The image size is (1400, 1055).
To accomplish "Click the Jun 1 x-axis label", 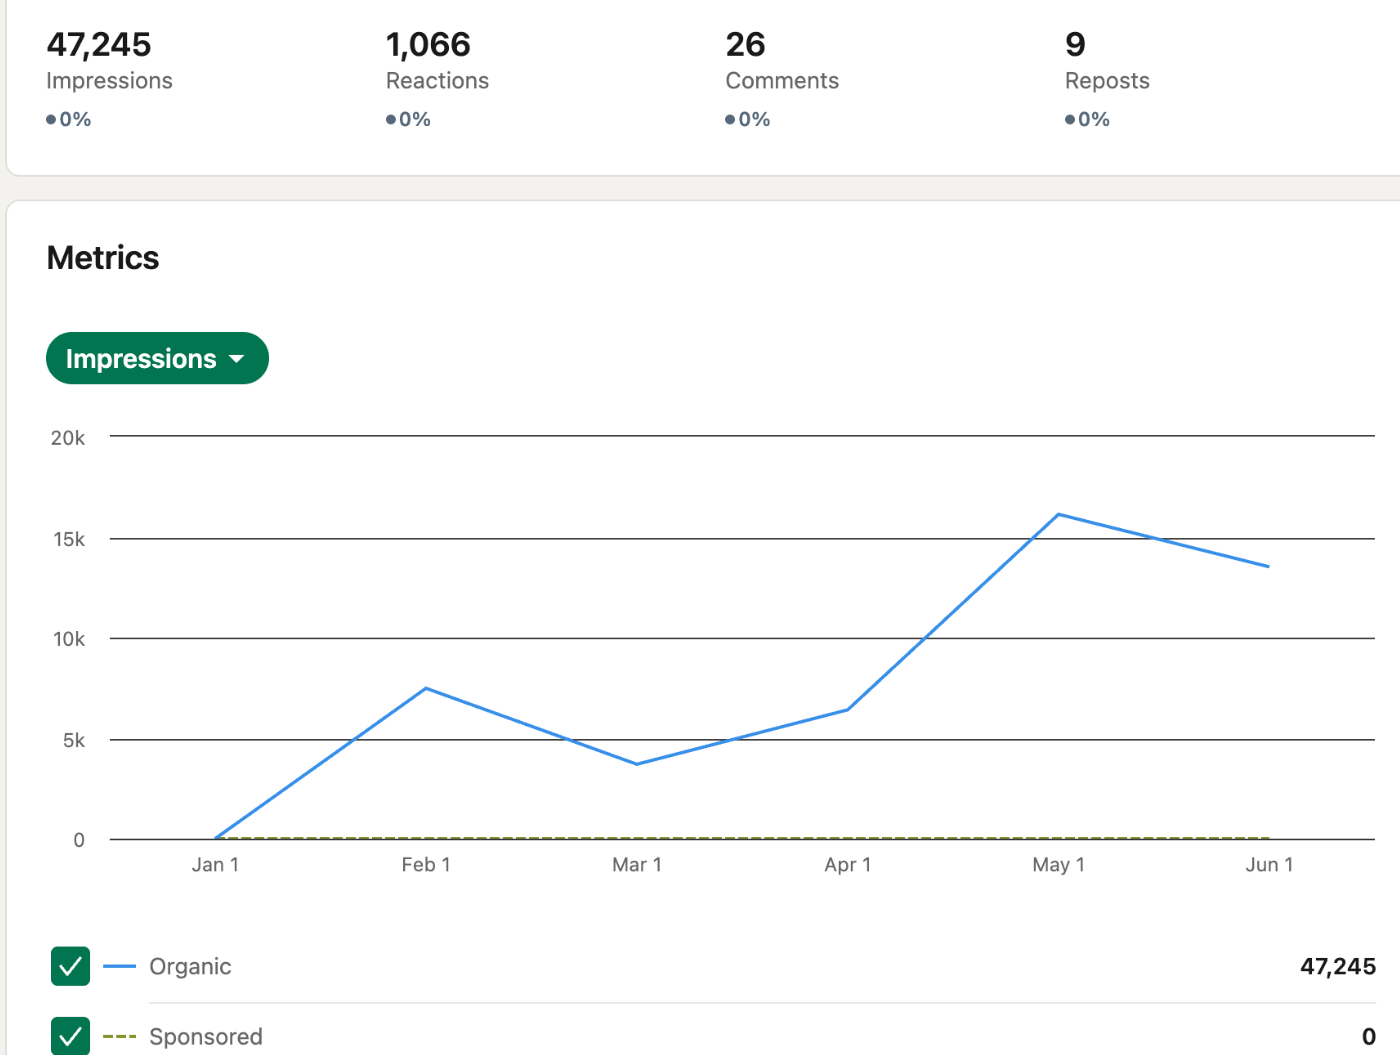I will click(x=1269, y=865).
